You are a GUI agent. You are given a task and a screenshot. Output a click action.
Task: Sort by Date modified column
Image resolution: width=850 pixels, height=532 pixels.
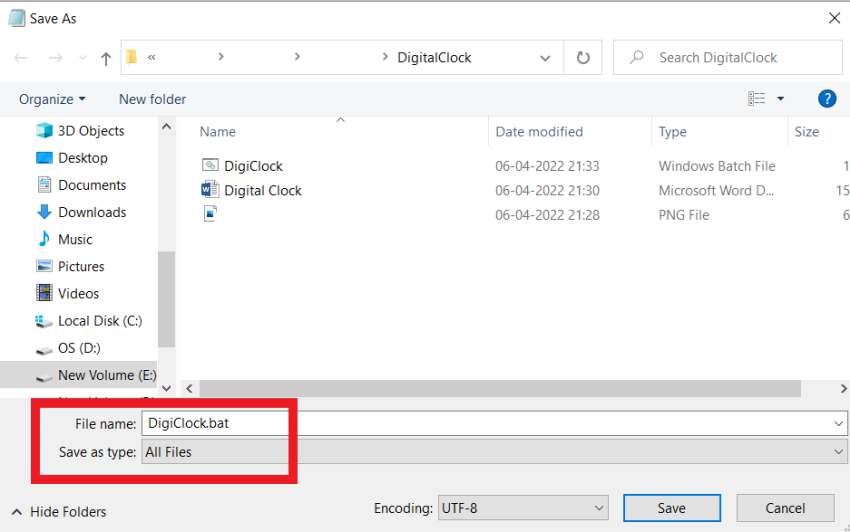(x=539, y=132)
